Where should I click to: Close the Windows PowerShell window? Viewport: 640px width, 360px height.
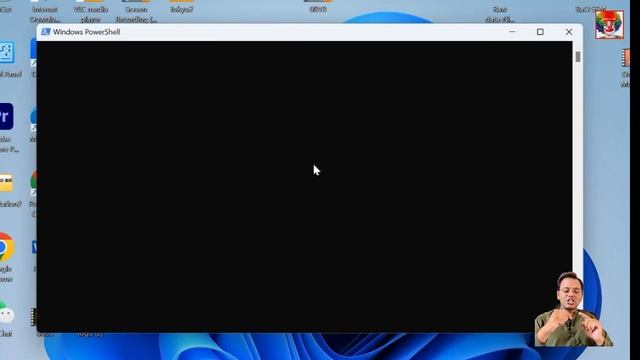(569, 32)
